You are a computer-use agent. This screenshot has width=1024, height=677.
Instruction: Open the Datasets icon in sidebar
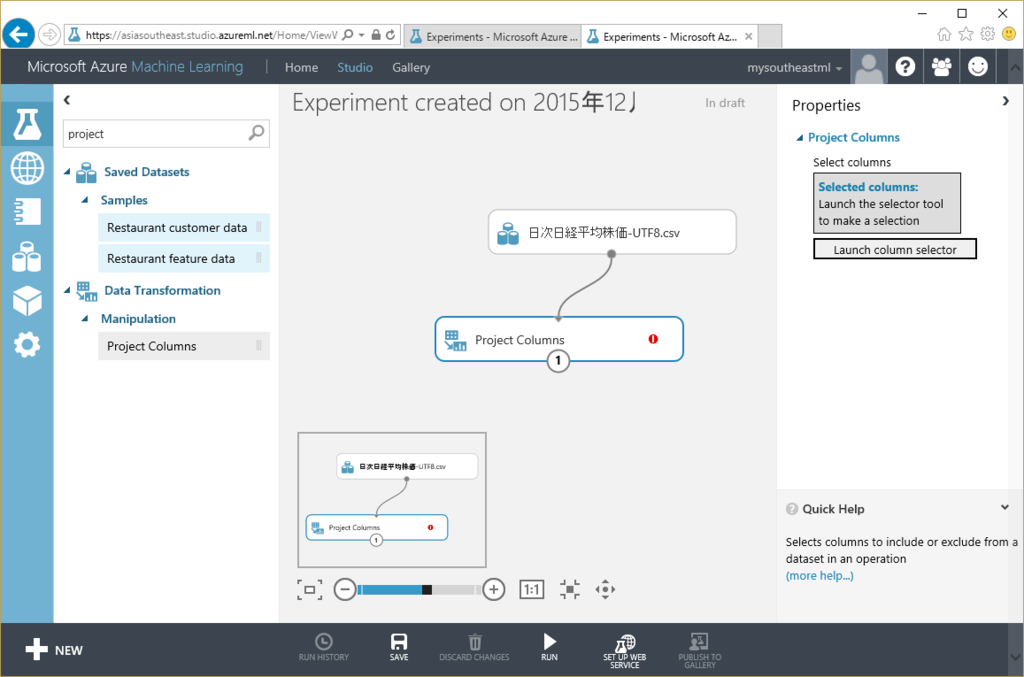point(27,257)
